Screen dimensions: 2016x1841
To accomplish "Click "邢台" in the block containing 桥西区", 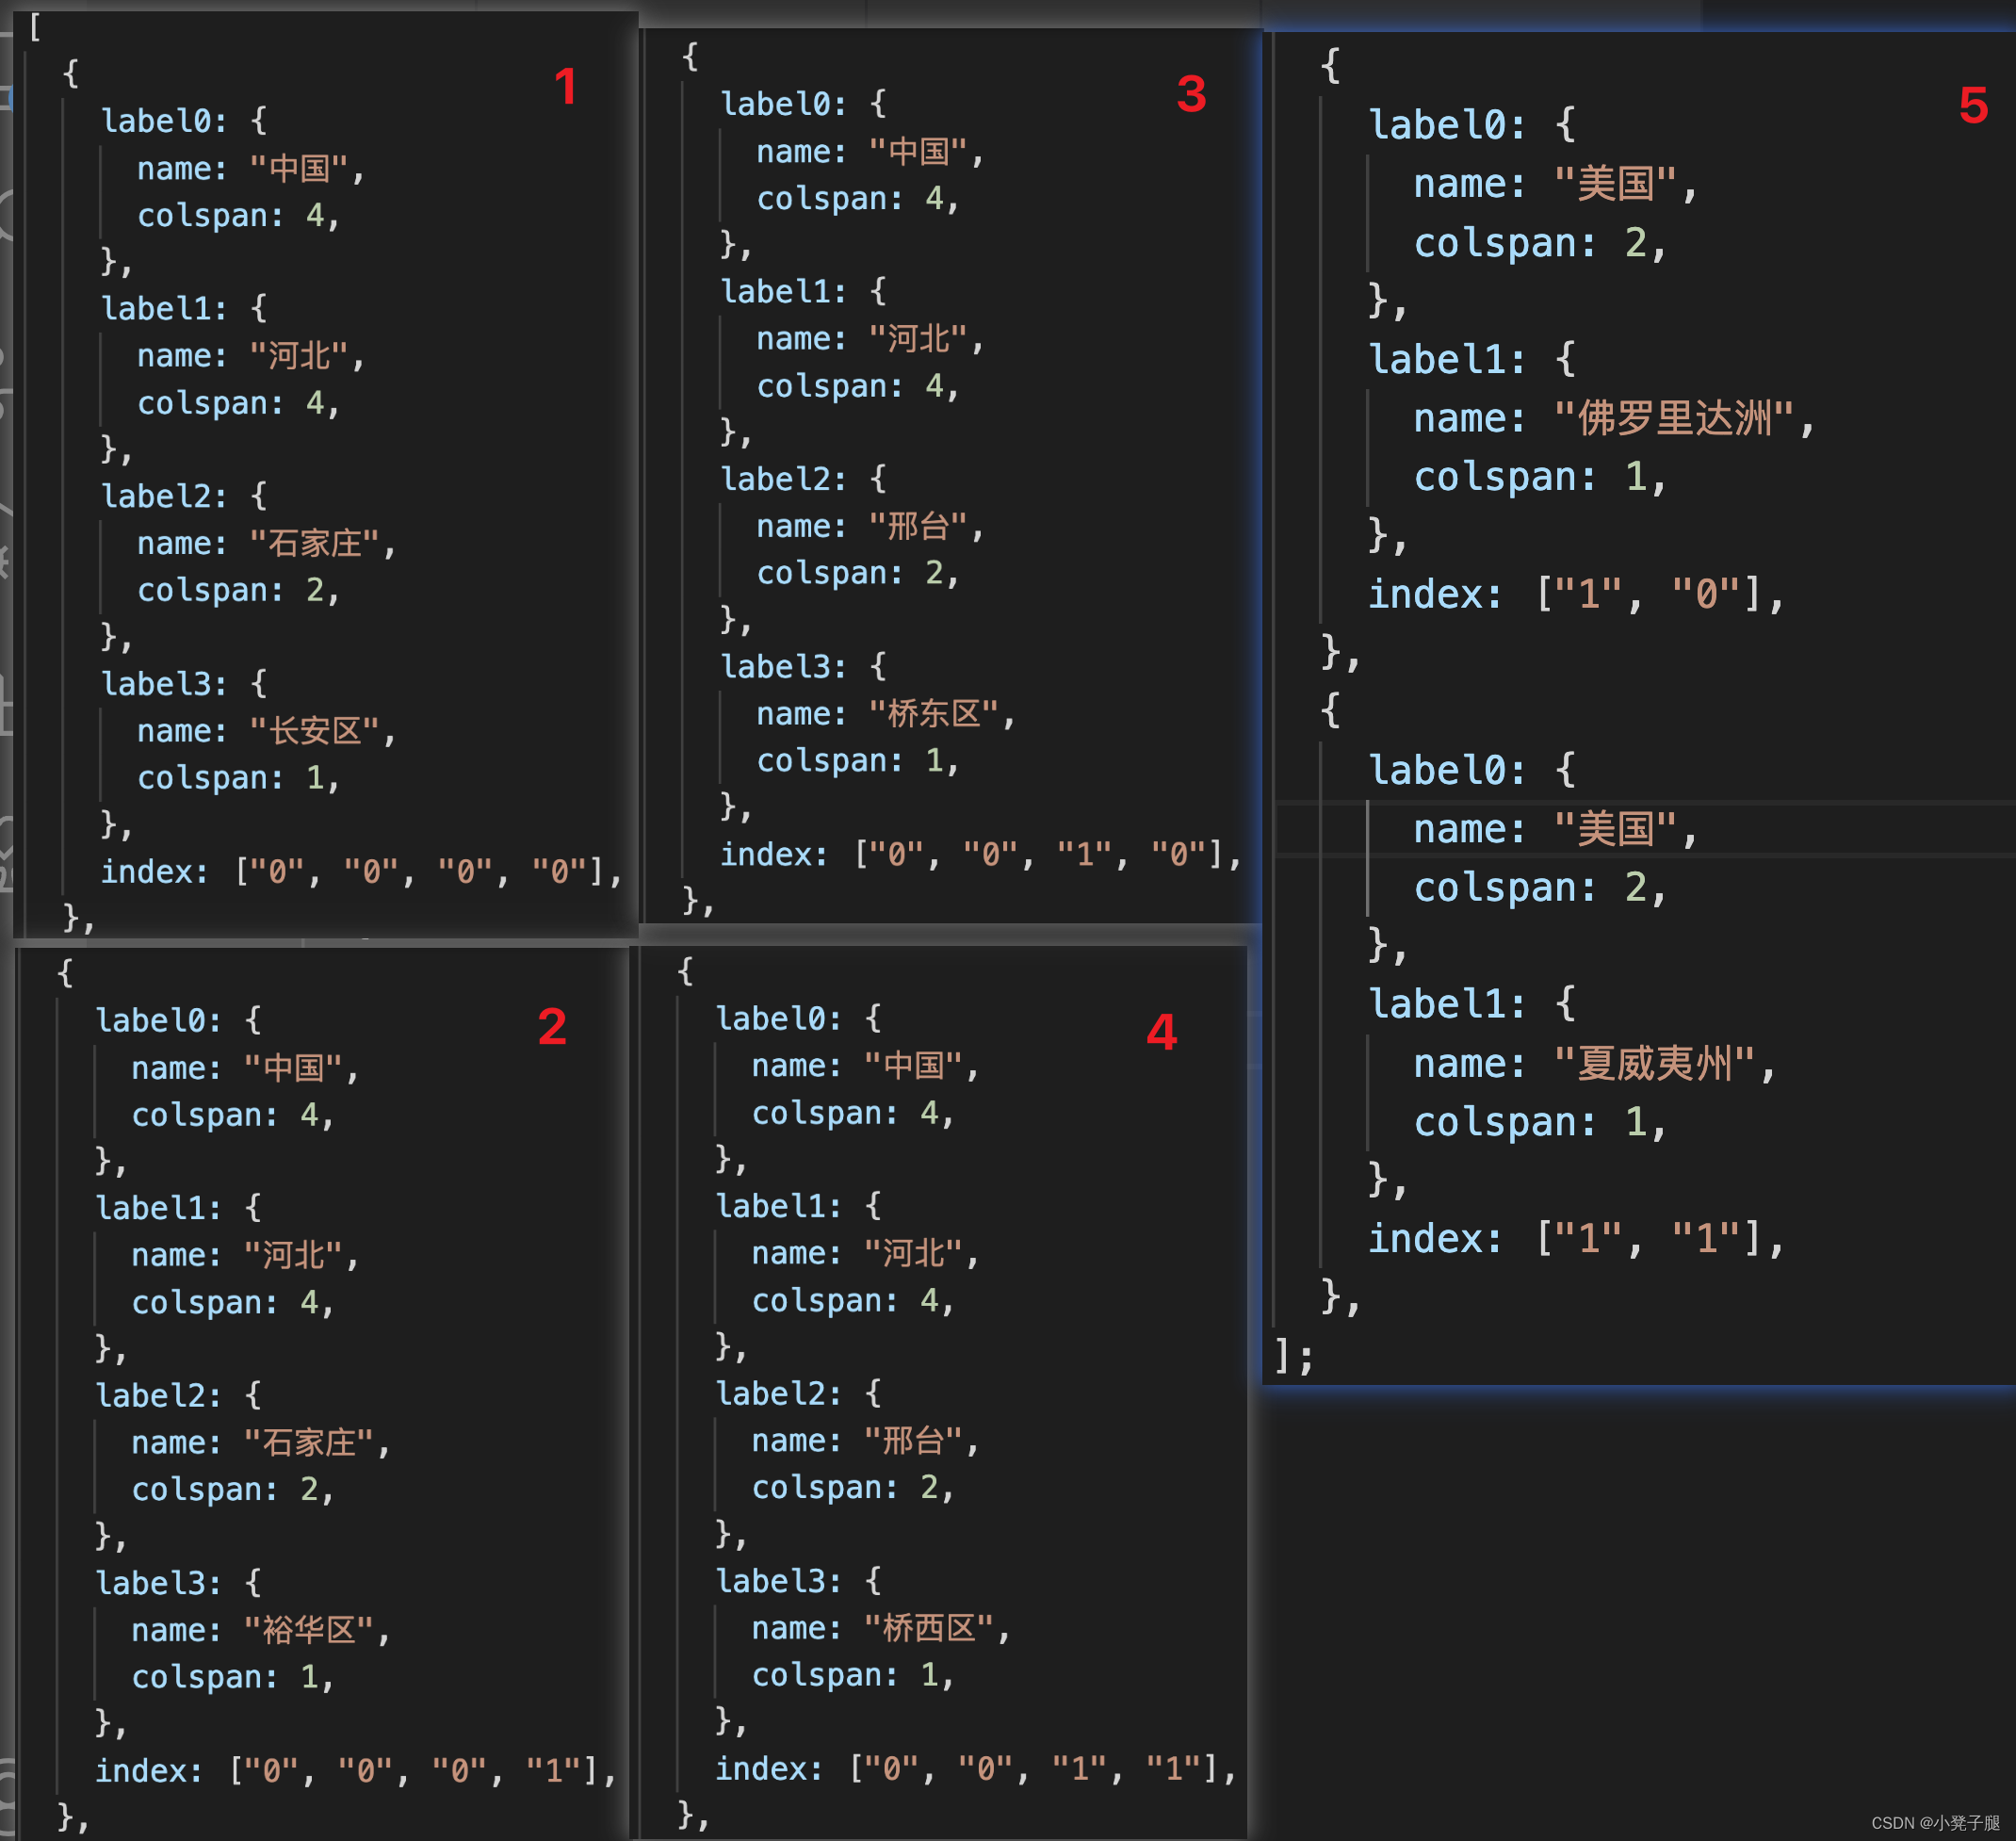I will (914, 1440).
